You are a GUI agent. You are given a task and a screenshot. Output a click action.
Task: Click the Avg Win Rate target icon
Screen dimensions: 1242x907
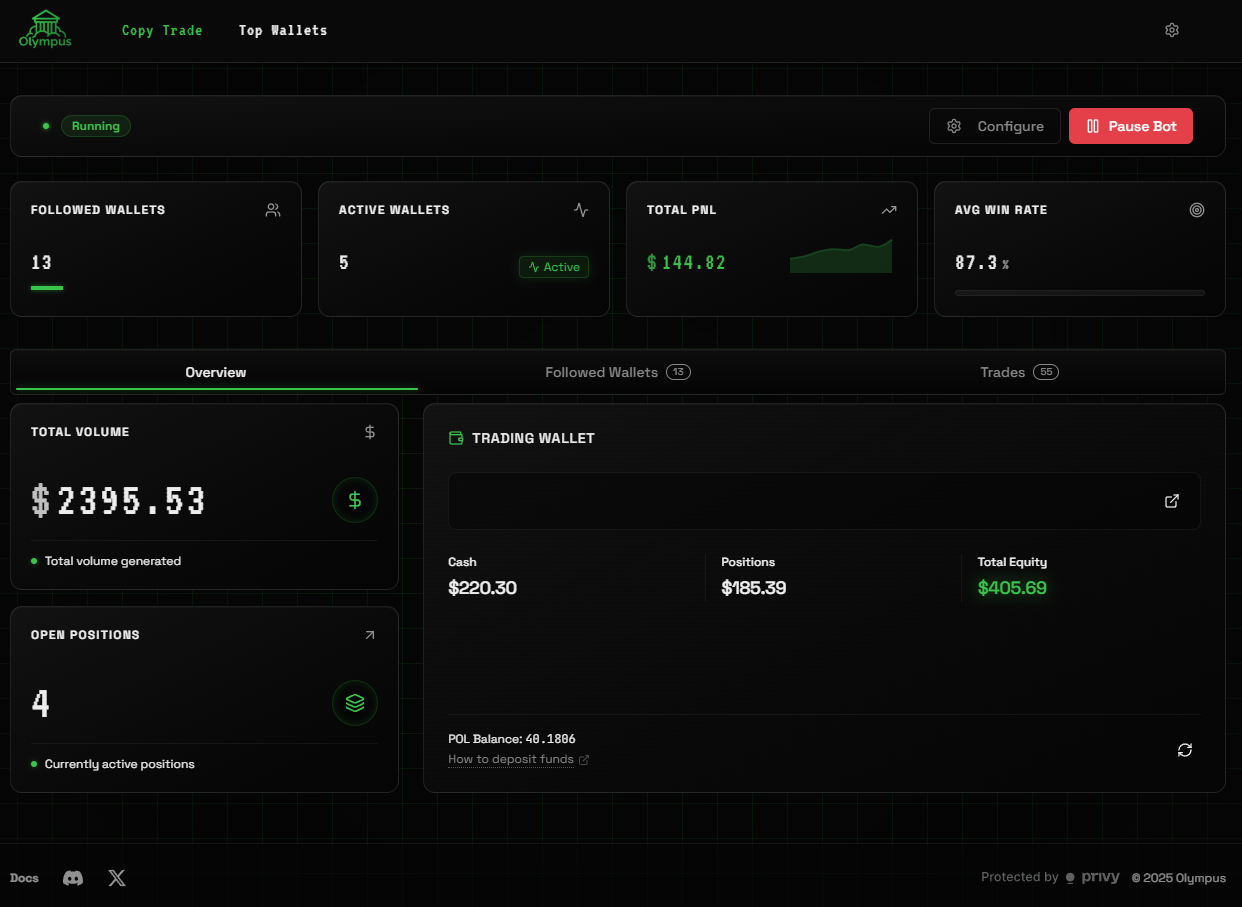(1197, 210)
